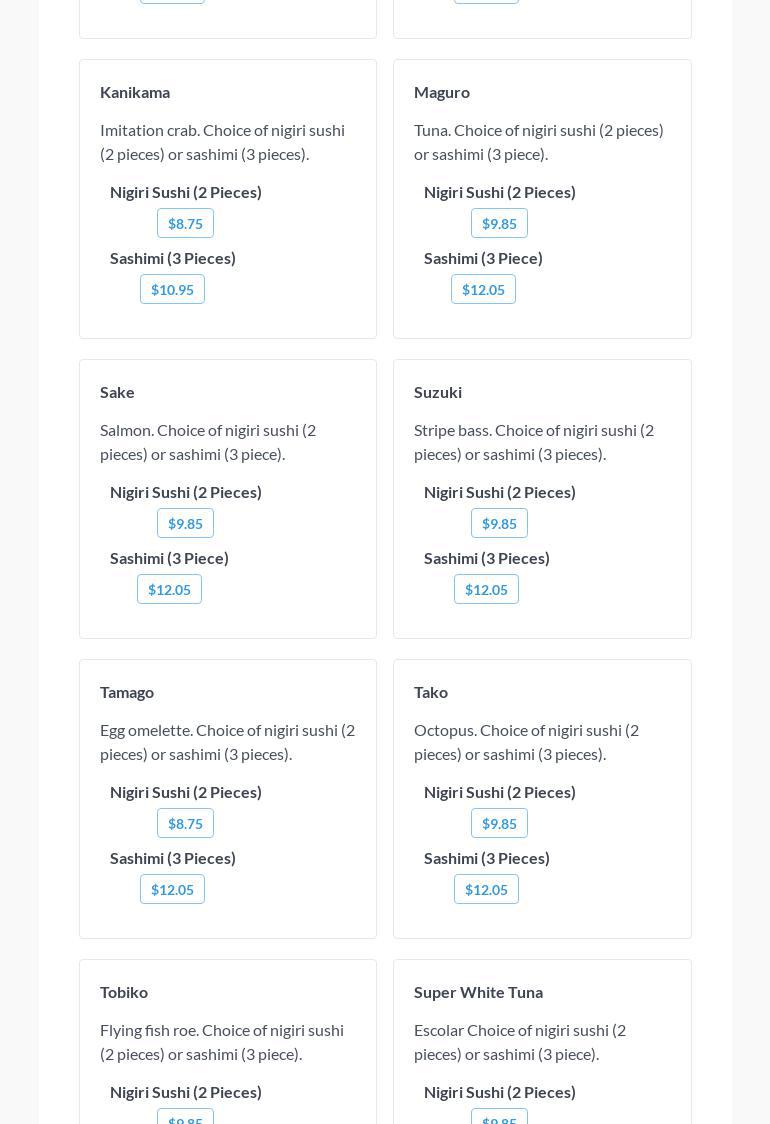Select Tamago sashimi $12.05 price
The image size is (770, 1124).
(172, 889)
